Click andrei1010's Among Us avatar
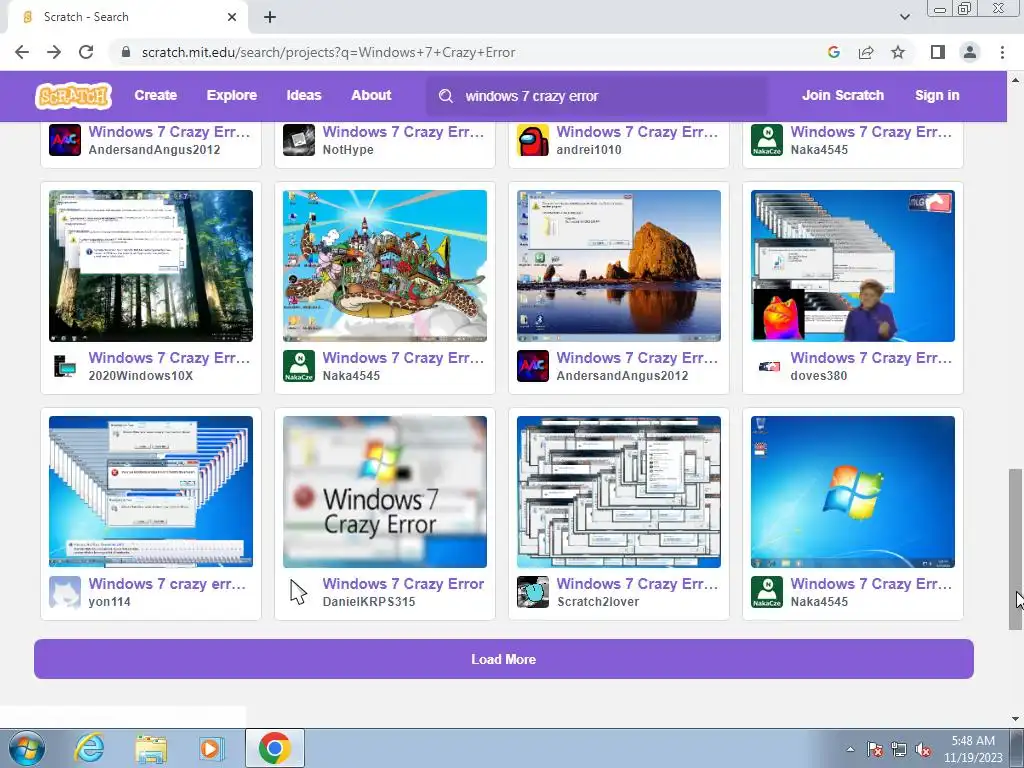The image size is (1024, 768). pyautogui.click(x=533, y=140)
